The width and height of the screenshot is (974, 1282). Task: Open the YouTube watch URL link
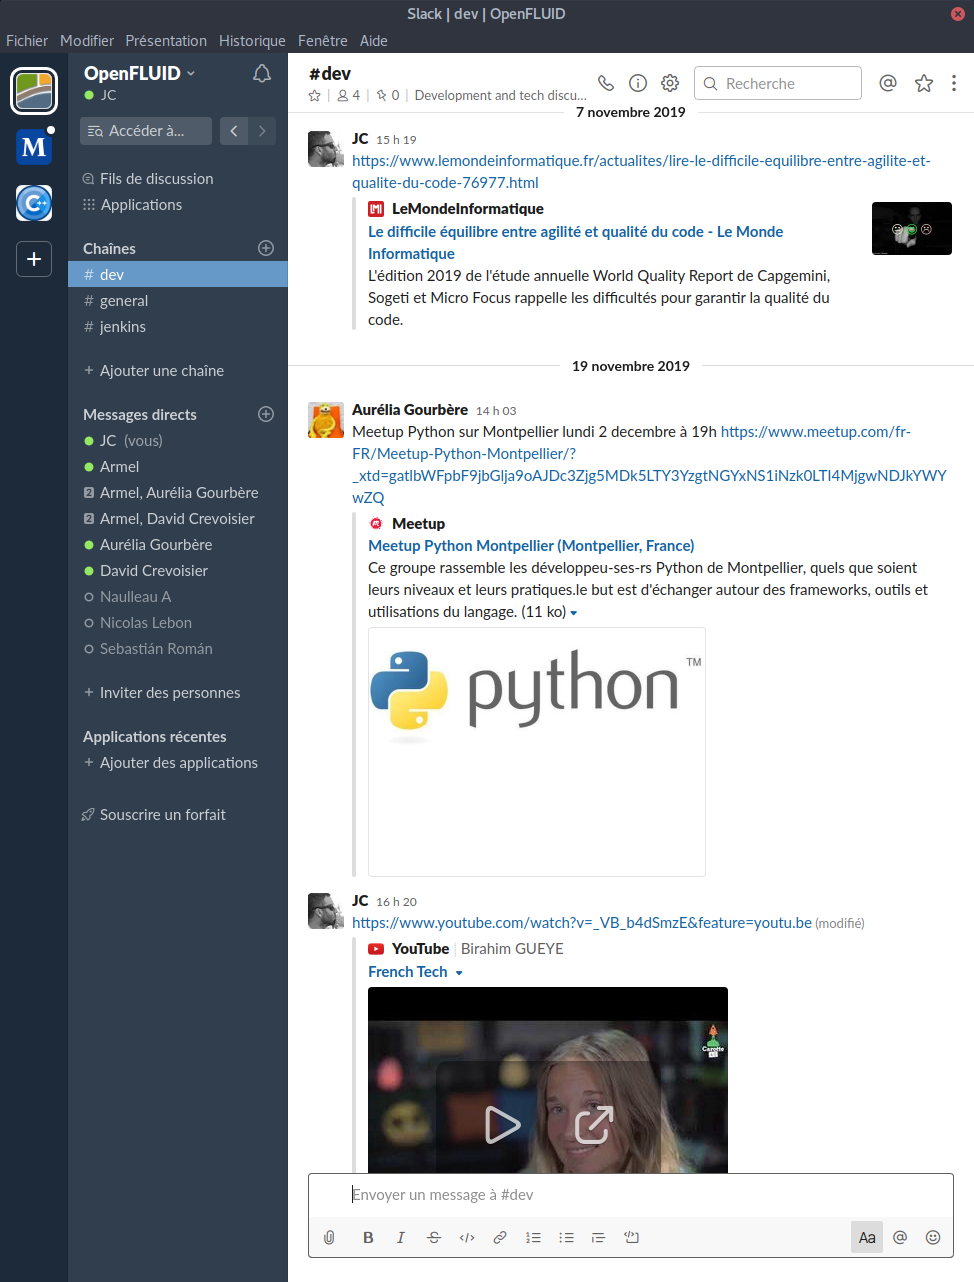click(582, 922)
